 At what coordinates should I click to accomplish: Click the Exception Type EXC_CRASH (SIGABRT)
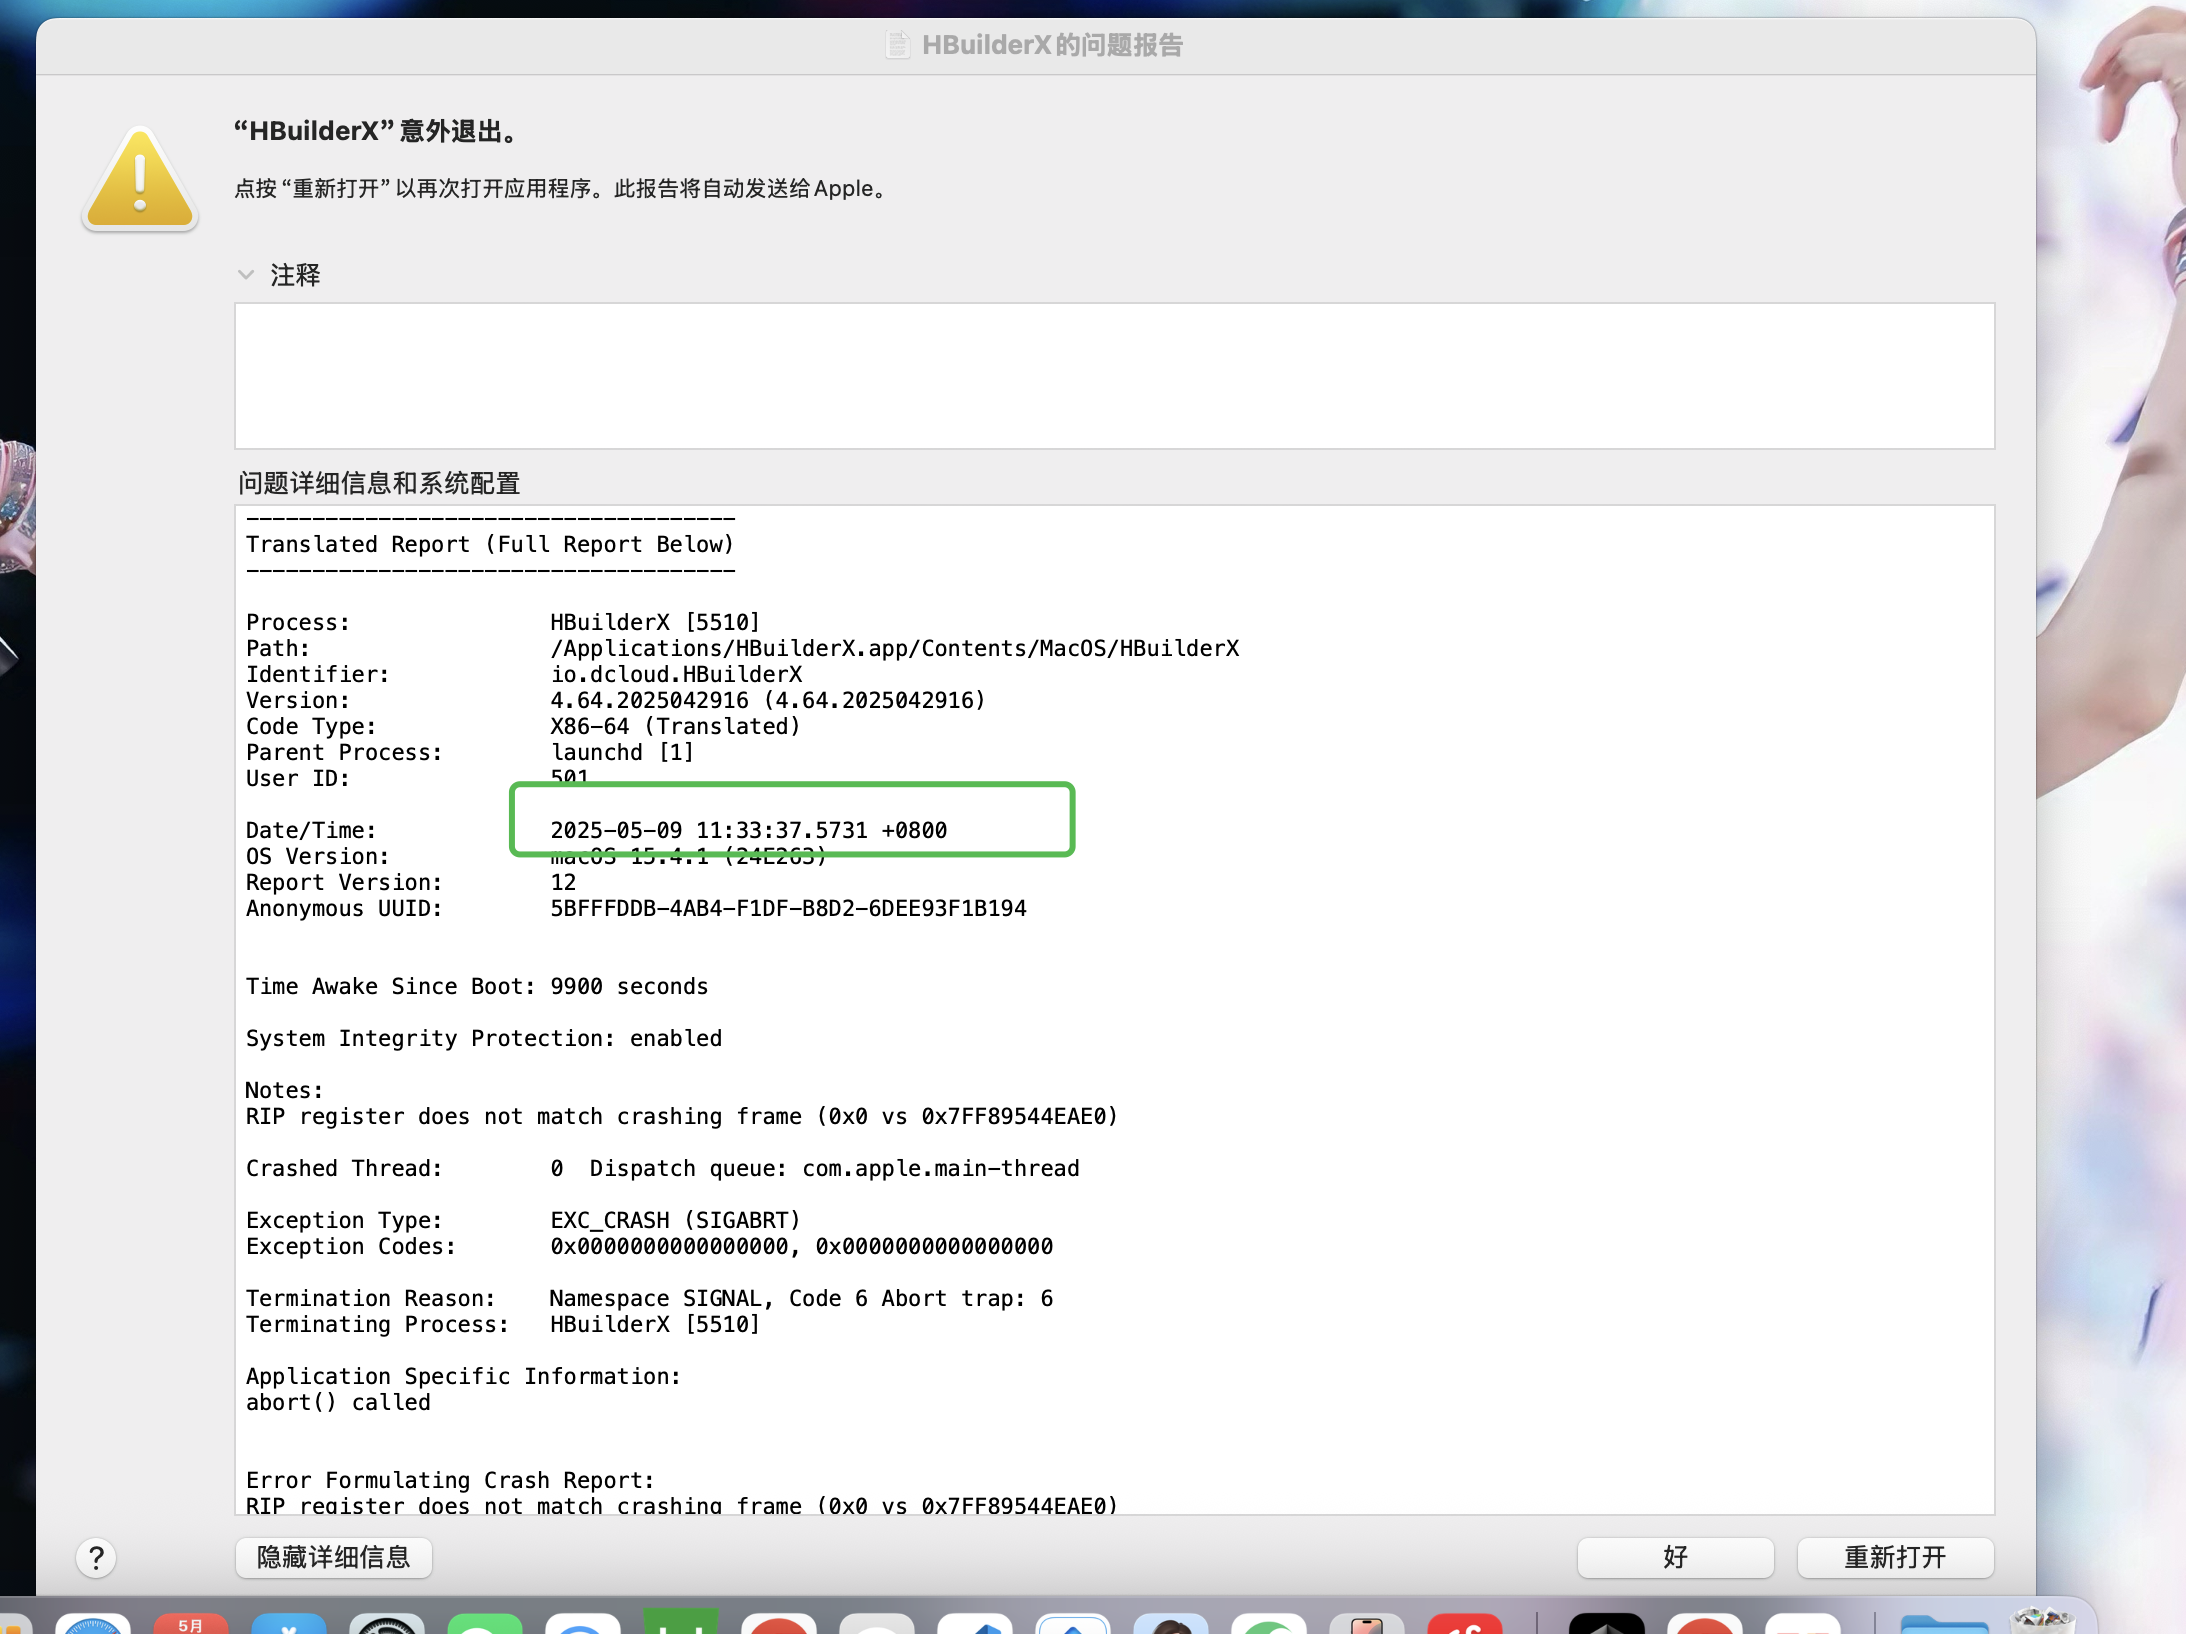click(675, 1220)
